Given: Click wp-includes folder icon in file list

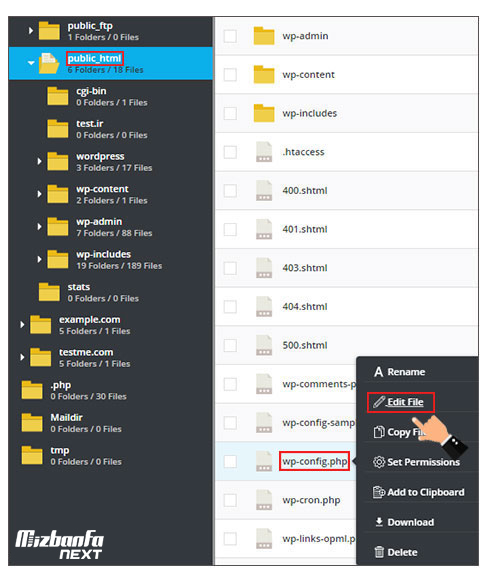Looking at the screenshot, I should (264, 113).
